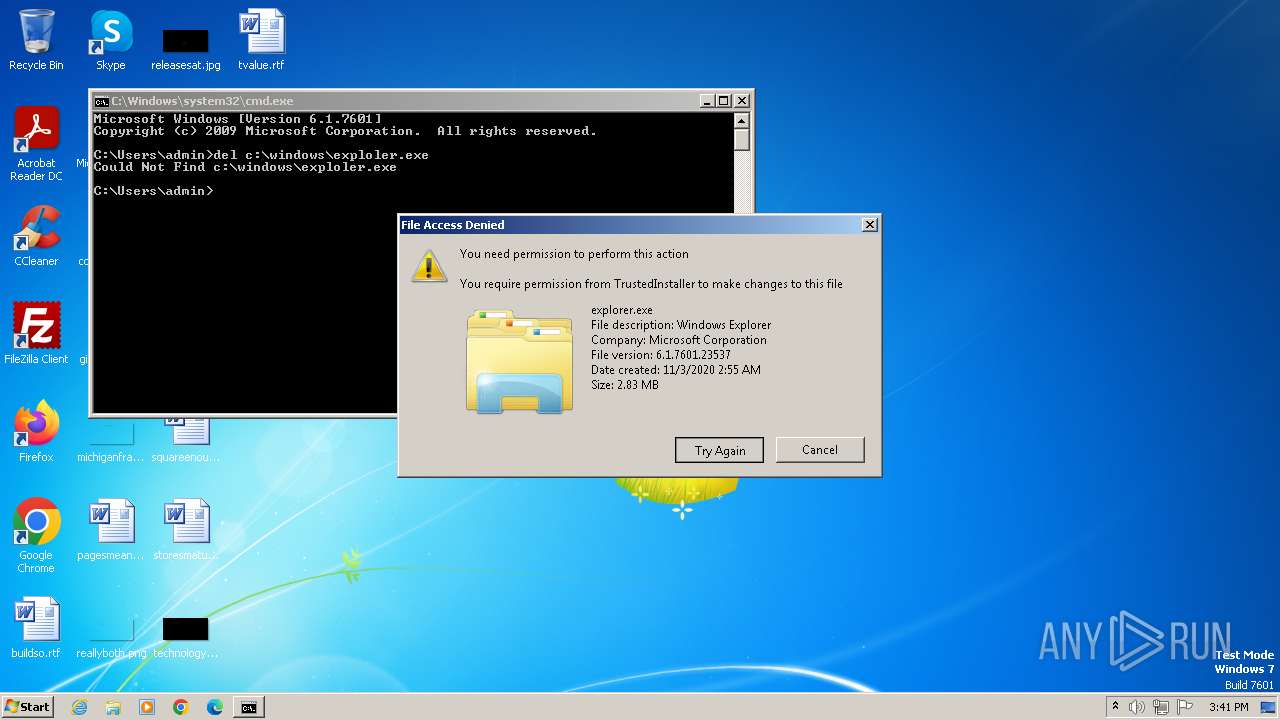The image size is (1280, 720).
Task: Open the Recycle Bin desktop icon
Action: (x=36, y=40)
